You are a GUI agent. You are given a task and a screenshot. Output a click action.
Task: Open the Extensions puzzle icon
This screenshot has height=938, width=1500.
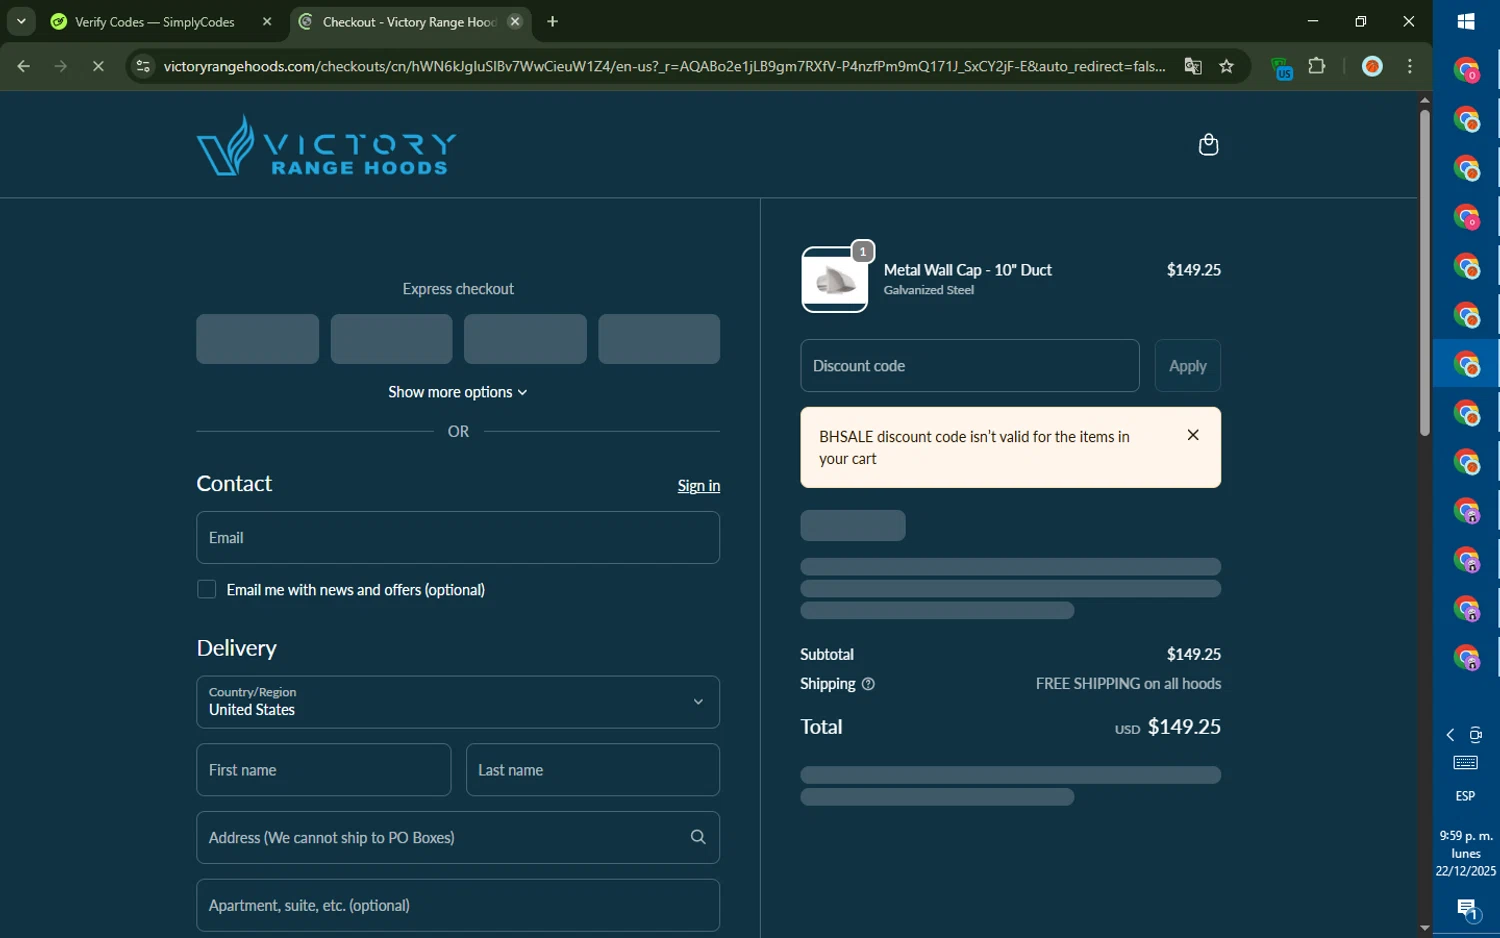[1317, 66]
